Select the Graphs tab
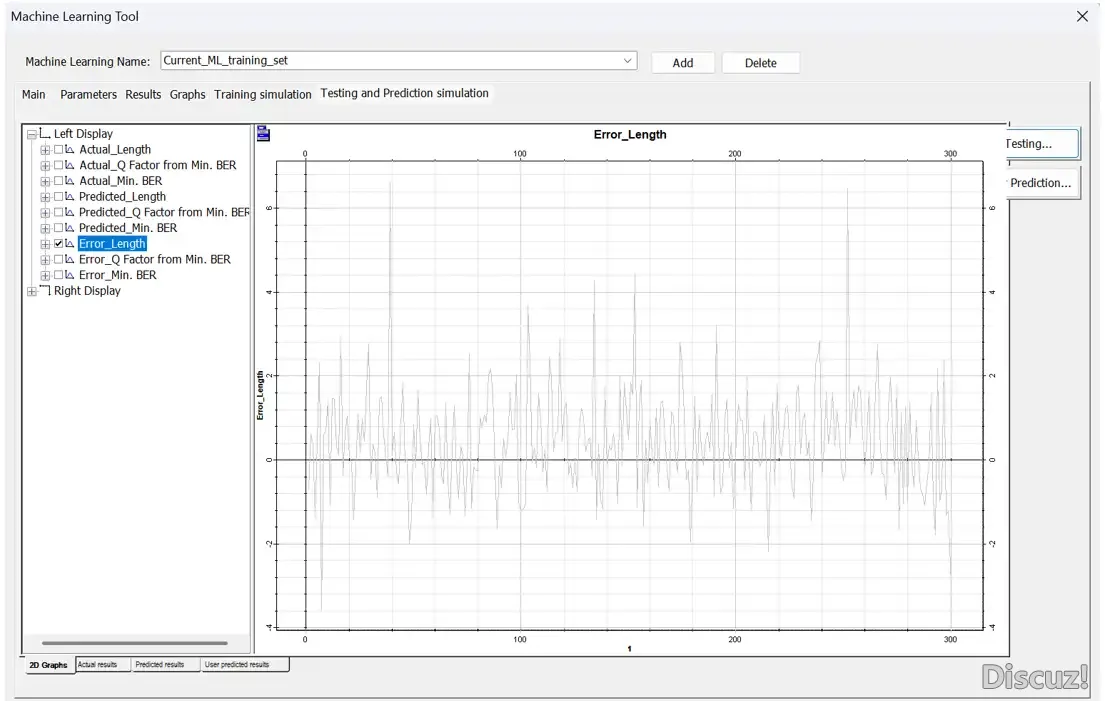Viewport: 1105px width, 701px height. click(187, 94)
